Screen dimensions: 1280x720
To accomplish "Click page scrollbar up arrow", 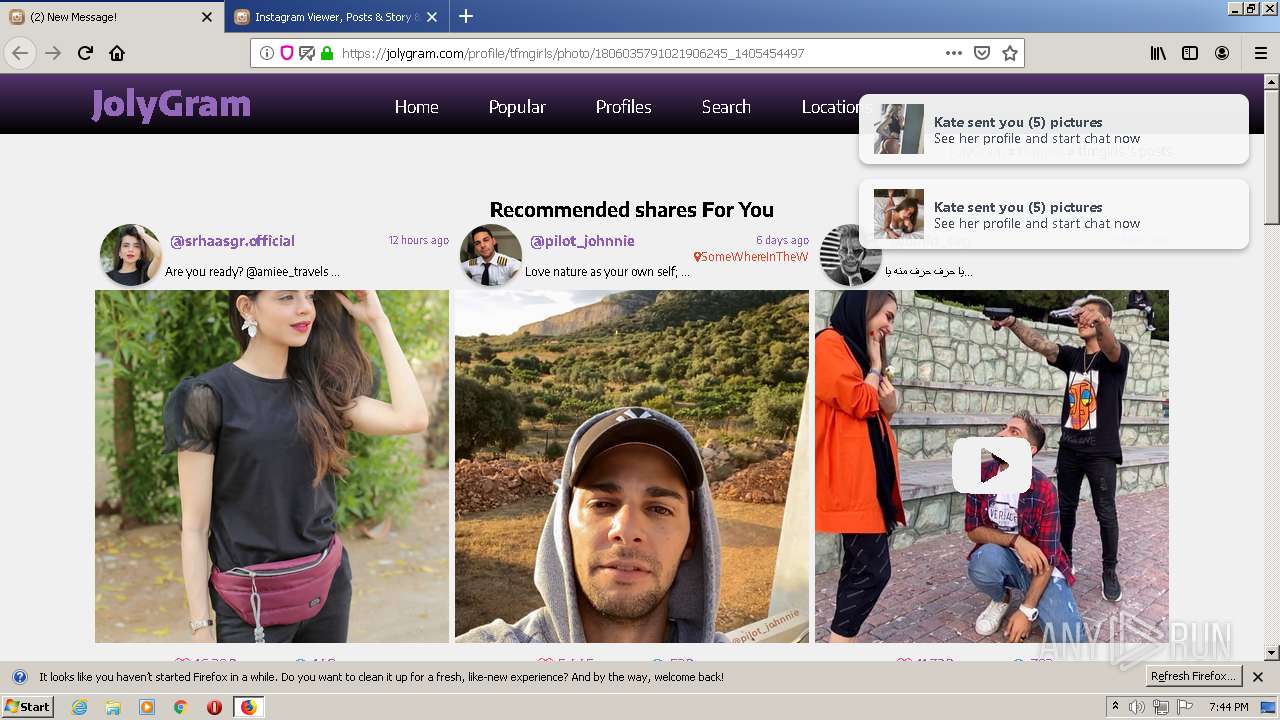I will [1272, 82].
